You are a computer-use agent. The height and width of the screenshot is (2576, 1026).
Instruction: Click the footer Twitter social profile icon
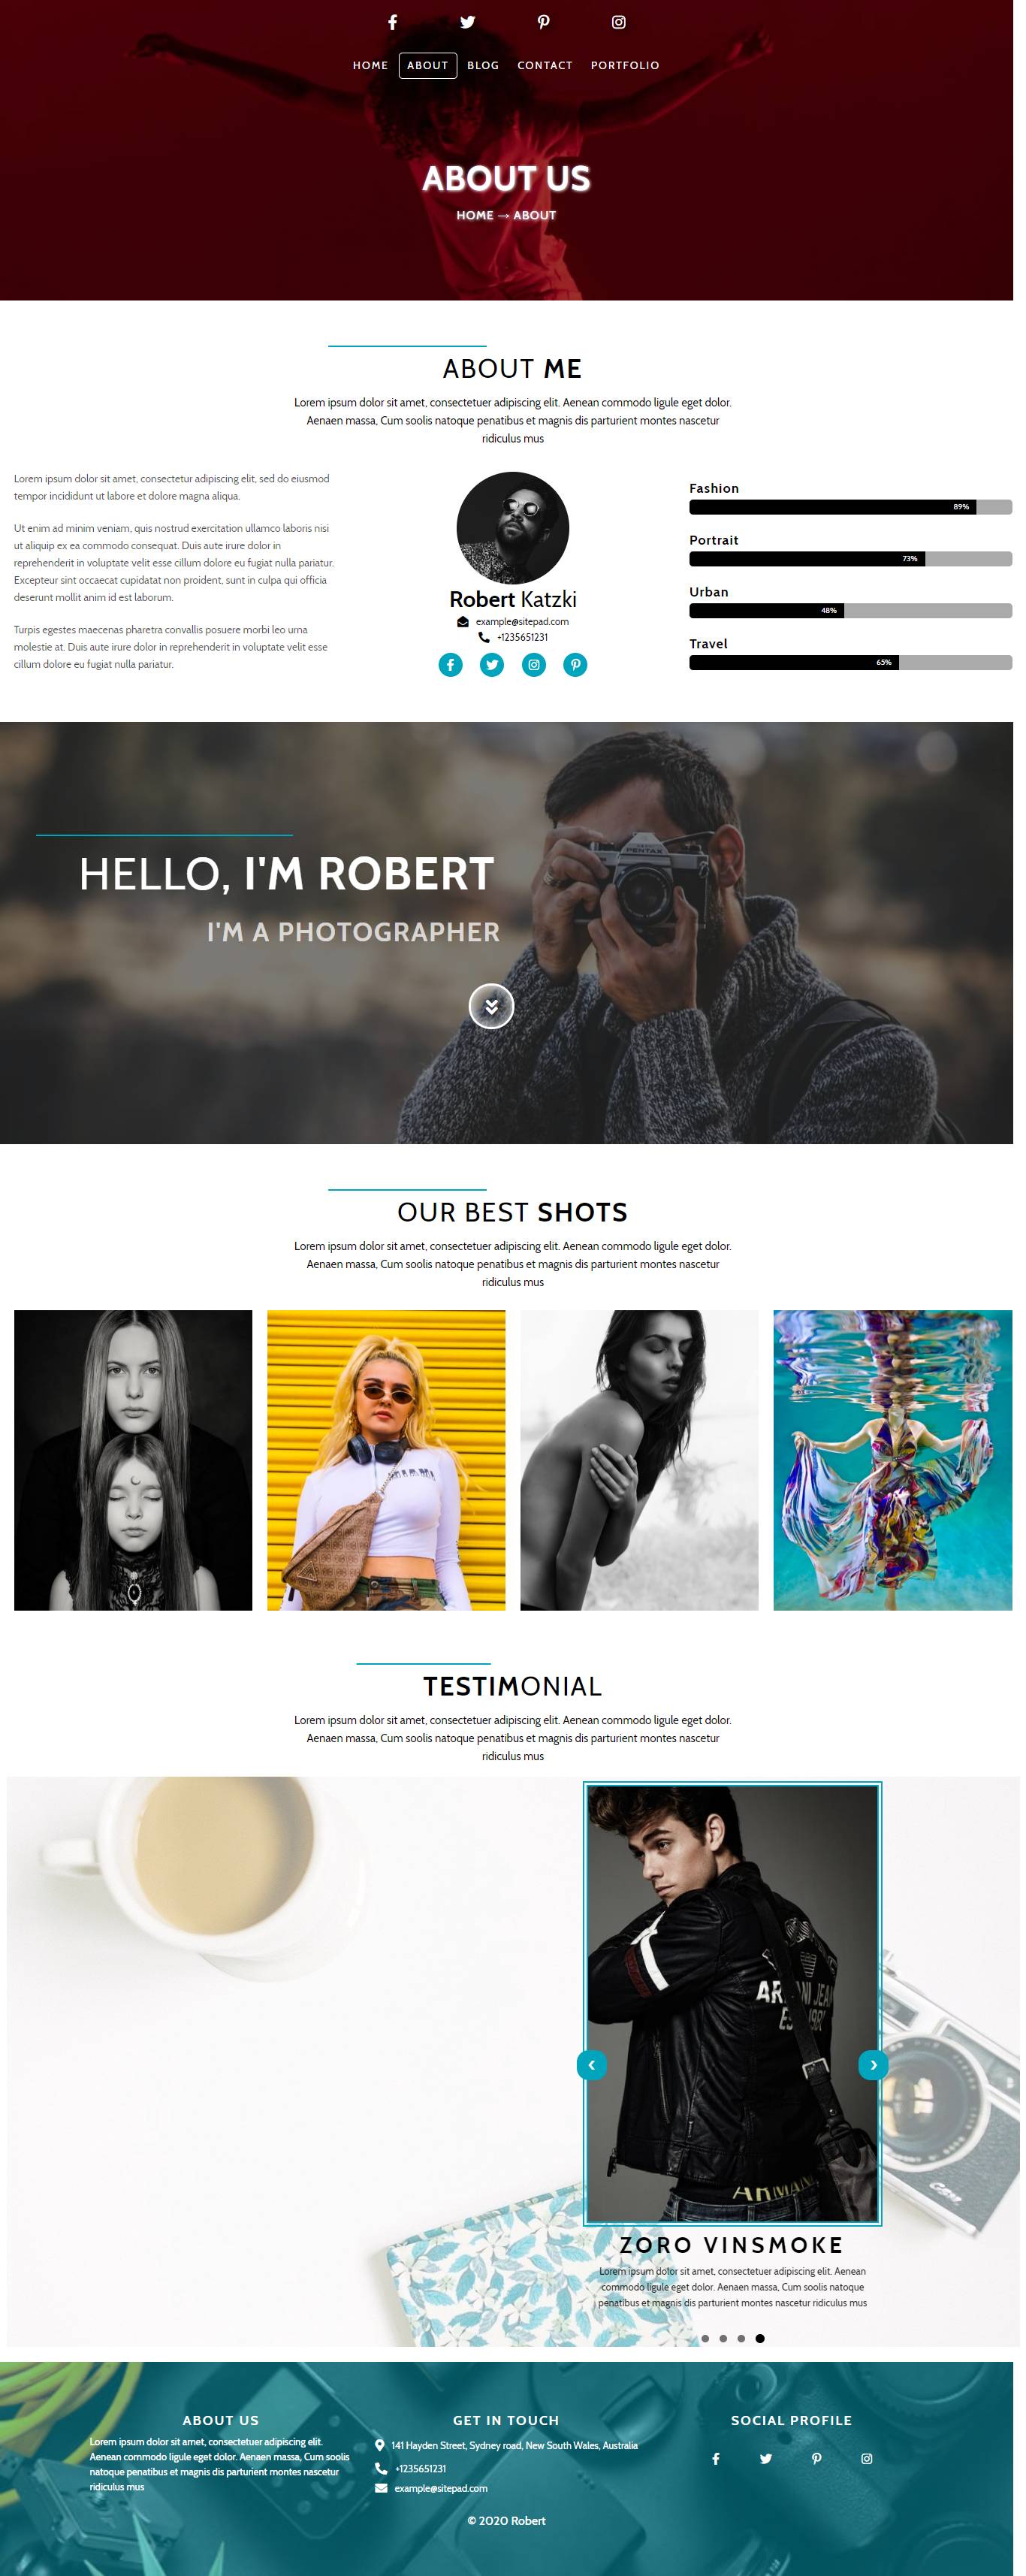pyautogui.click(x=765, y=2458)
